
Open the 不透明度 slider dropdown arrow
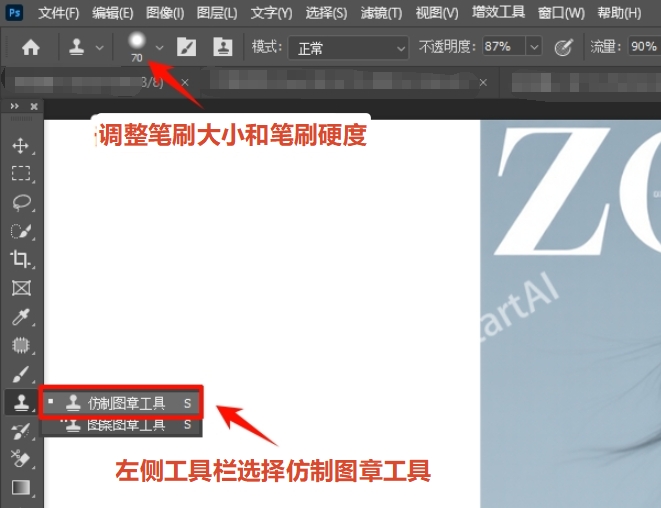[534, 46]
